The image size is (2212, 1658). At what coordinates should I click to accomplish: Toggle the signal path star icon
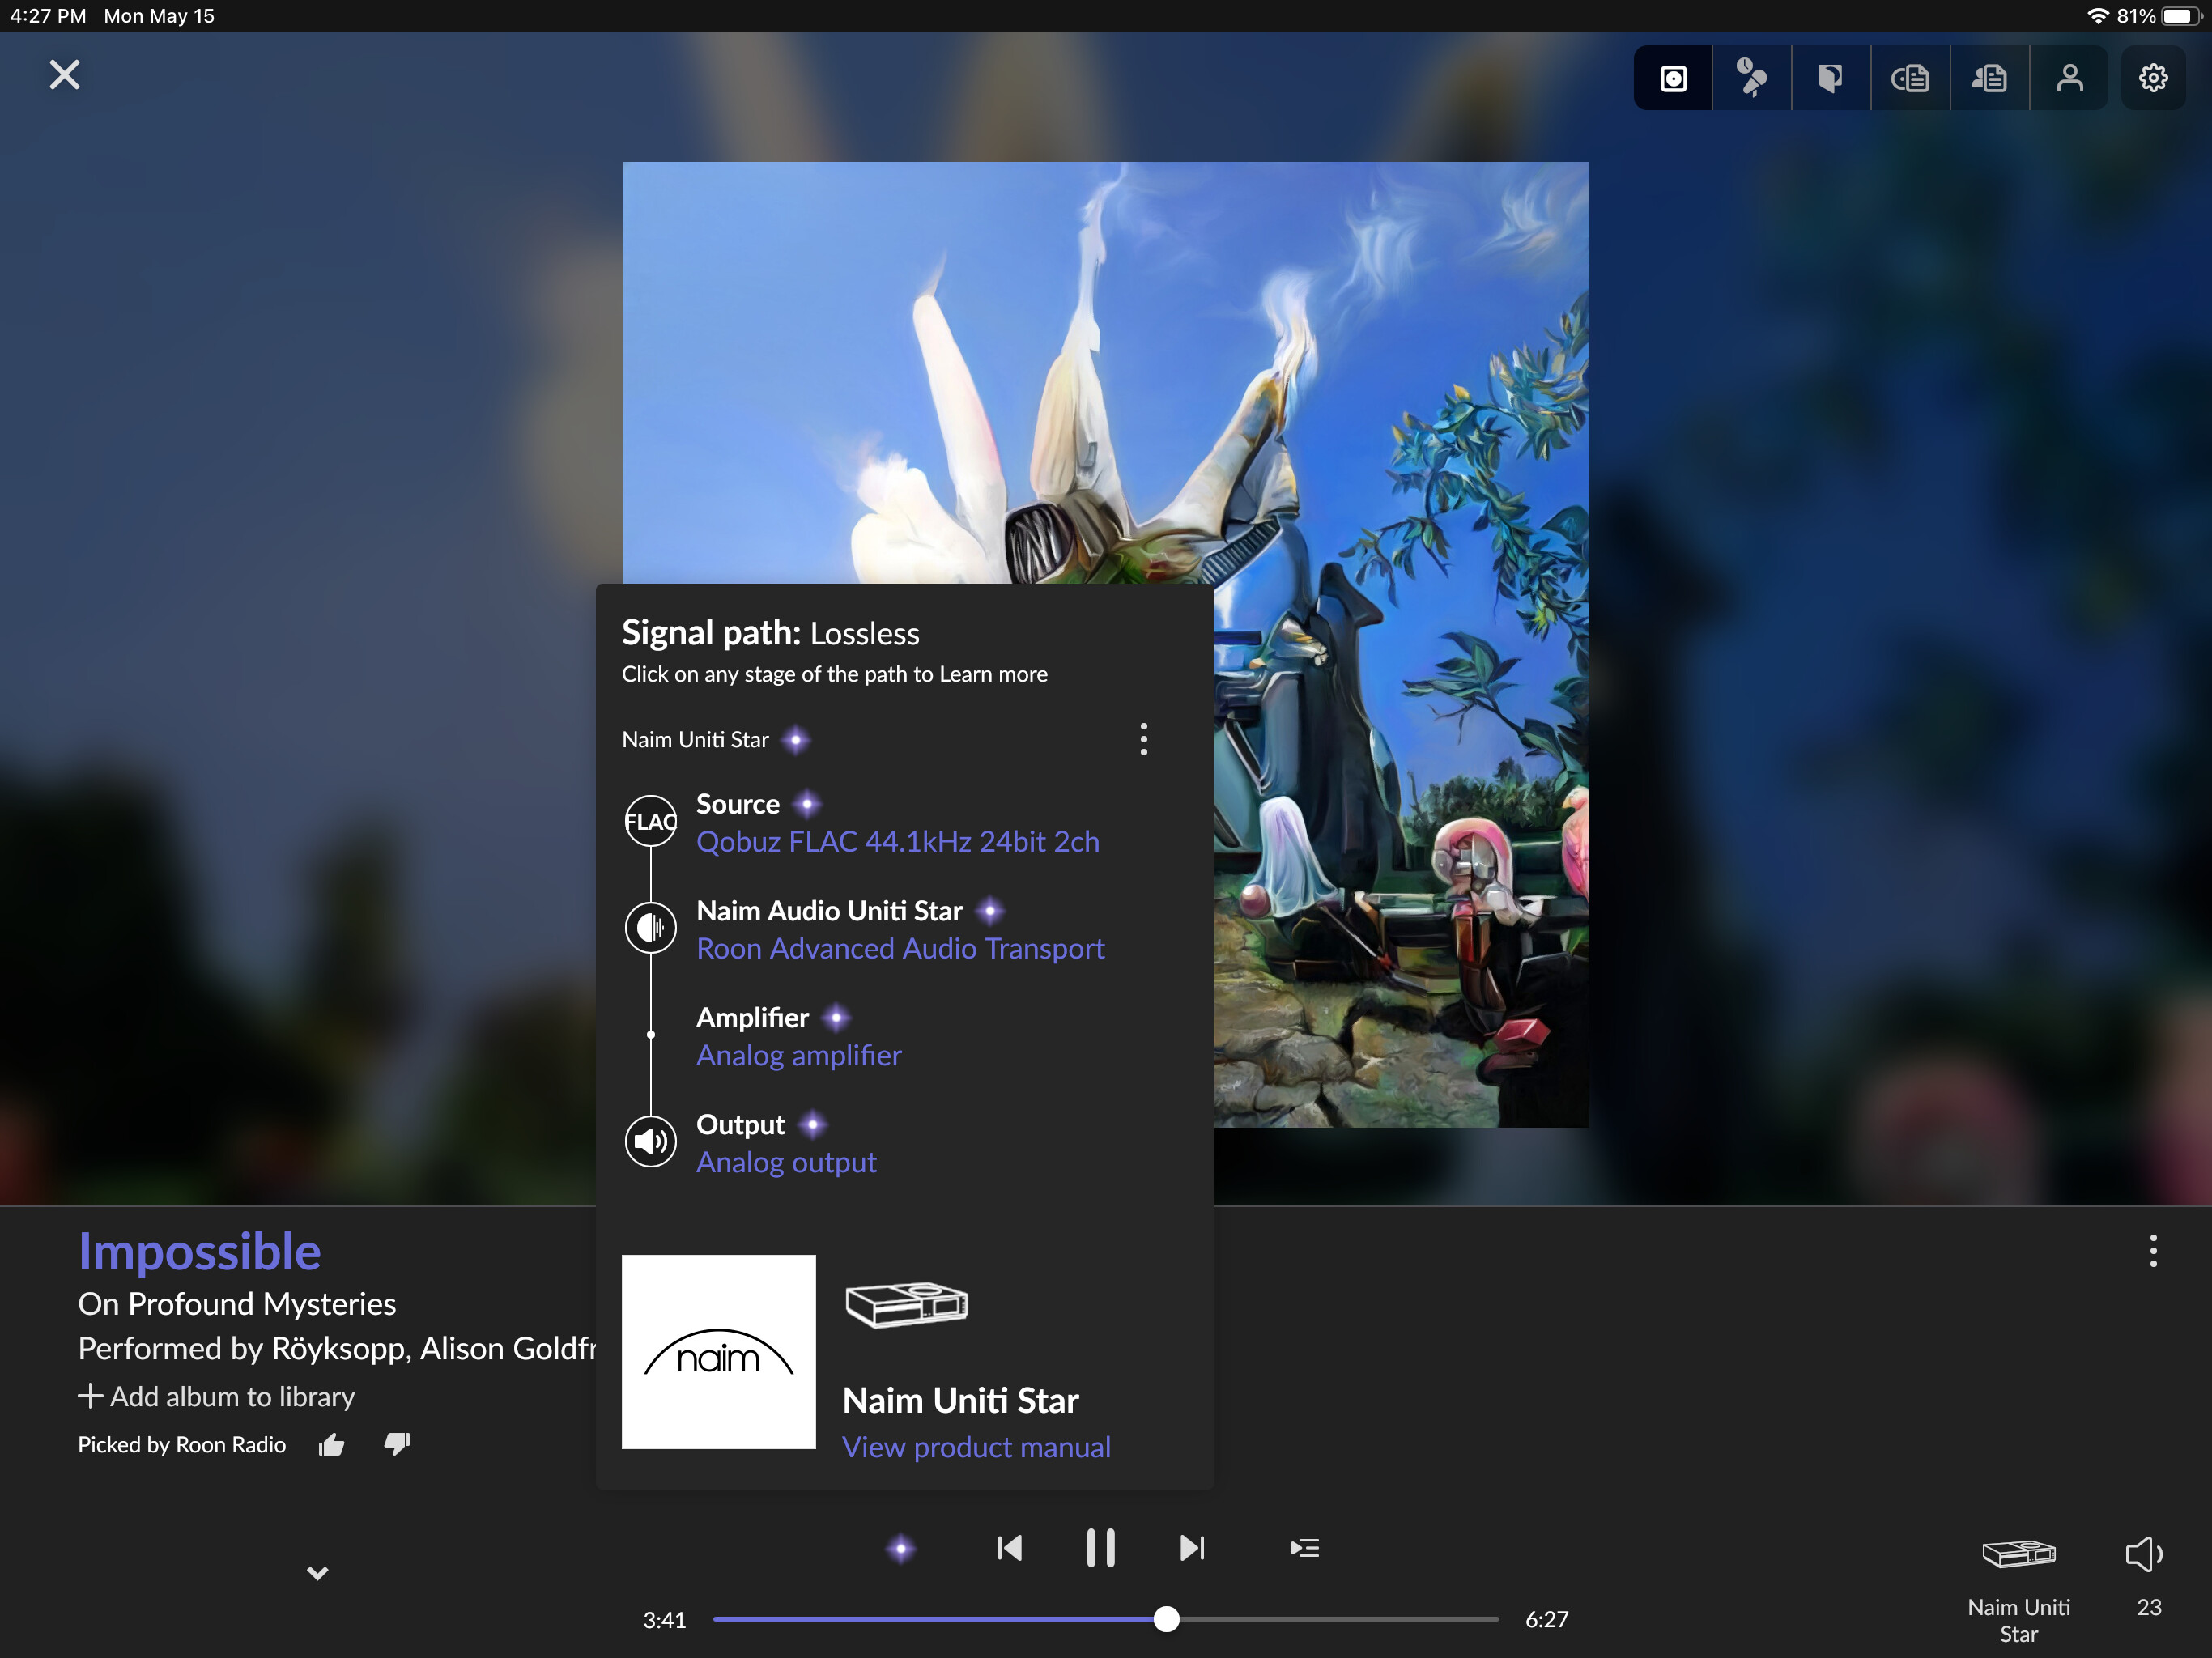(x=901, y=1549)
